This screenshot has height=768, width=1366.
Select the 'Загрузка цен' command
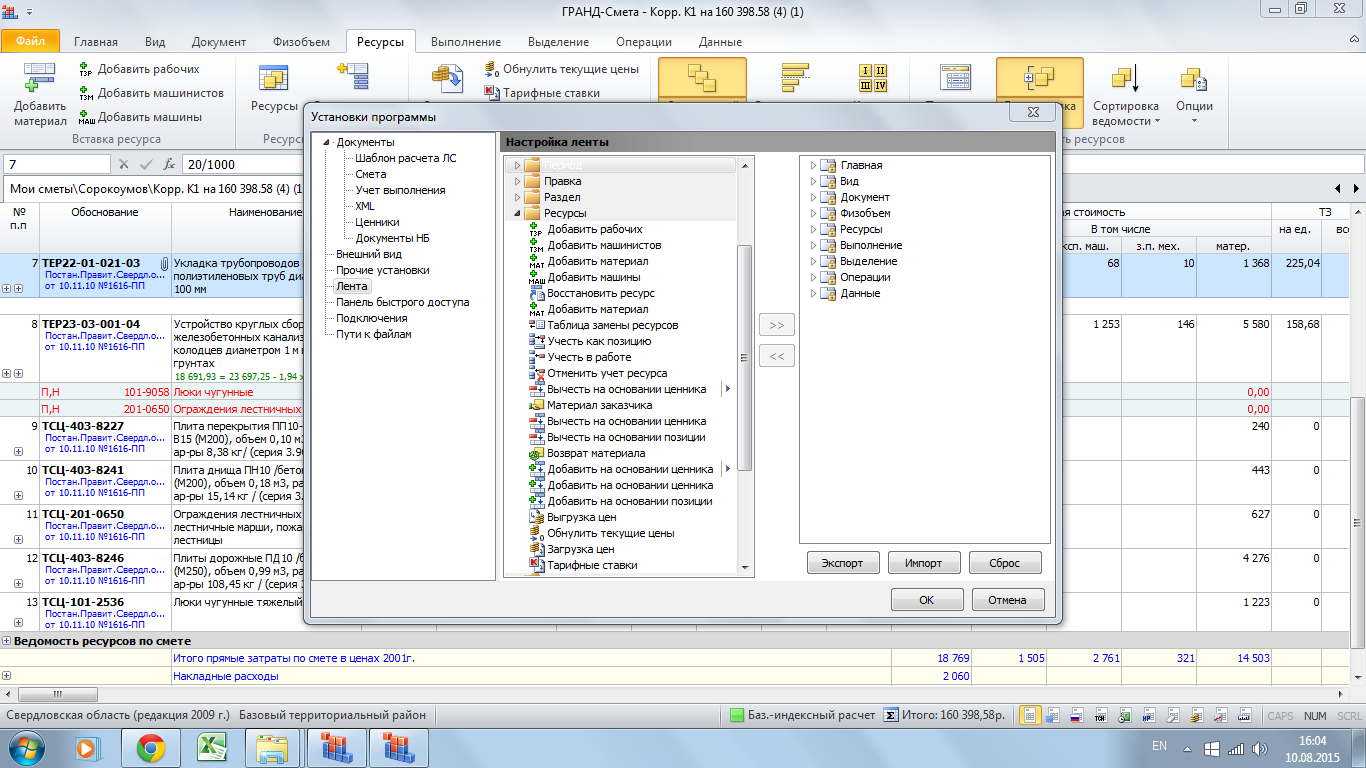[x=571, y=549]
